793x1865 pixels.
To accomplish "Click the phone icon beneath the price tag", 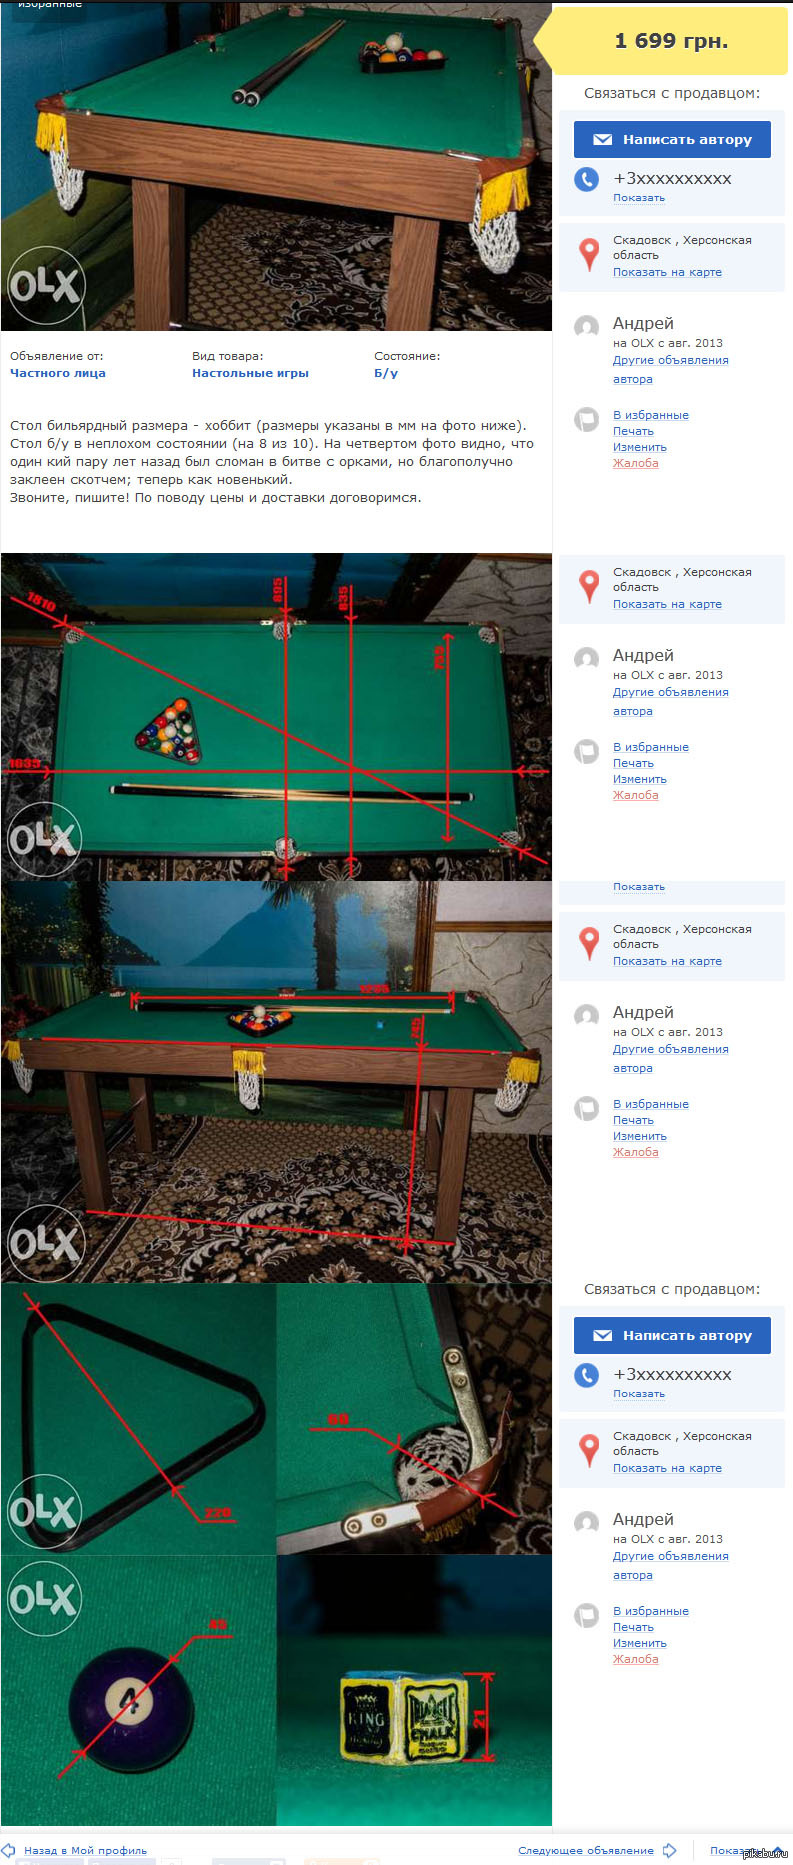I will pyautogui.click(x=586, y=179).
